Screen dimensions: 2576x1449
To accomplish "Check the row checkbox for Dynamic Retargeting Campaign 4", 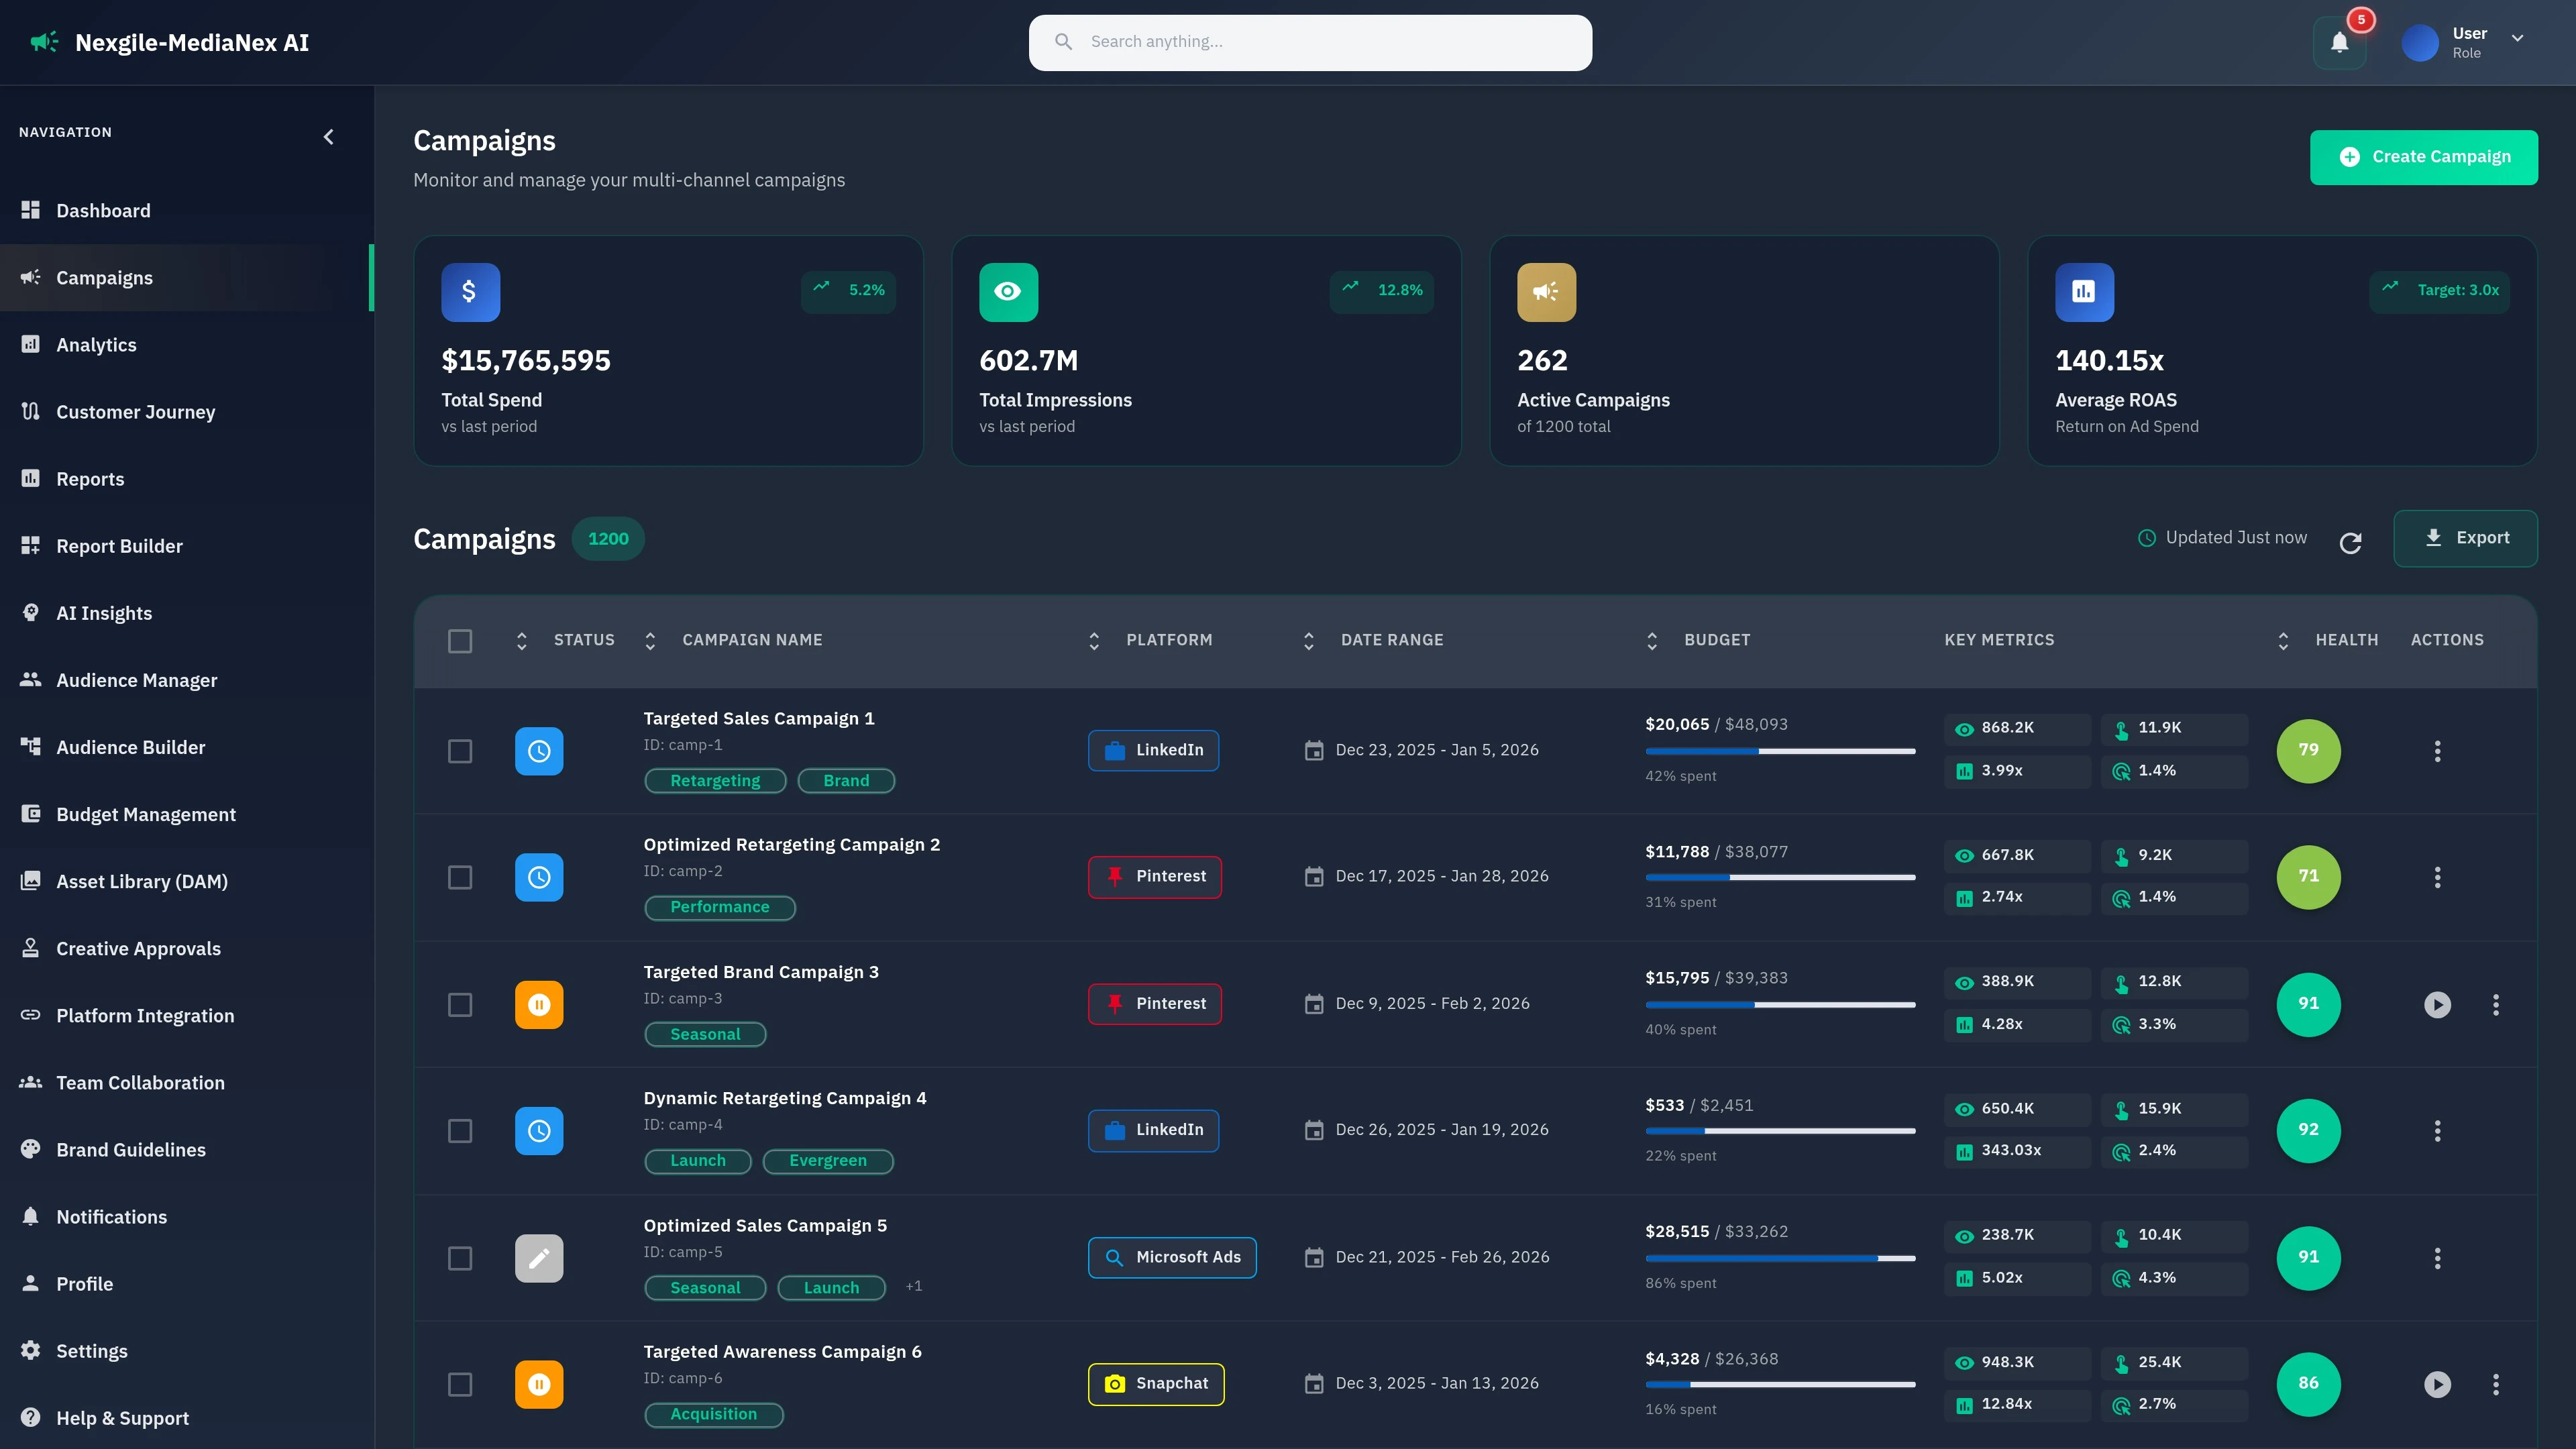I will click(x=460, y=1131).
